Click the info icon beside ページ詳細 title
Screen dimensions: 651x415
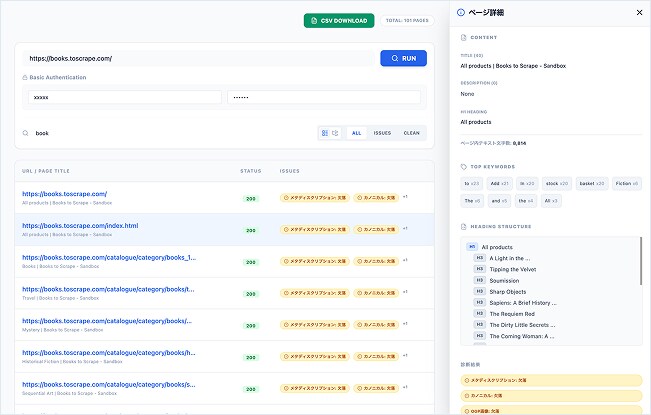(461, 12)
